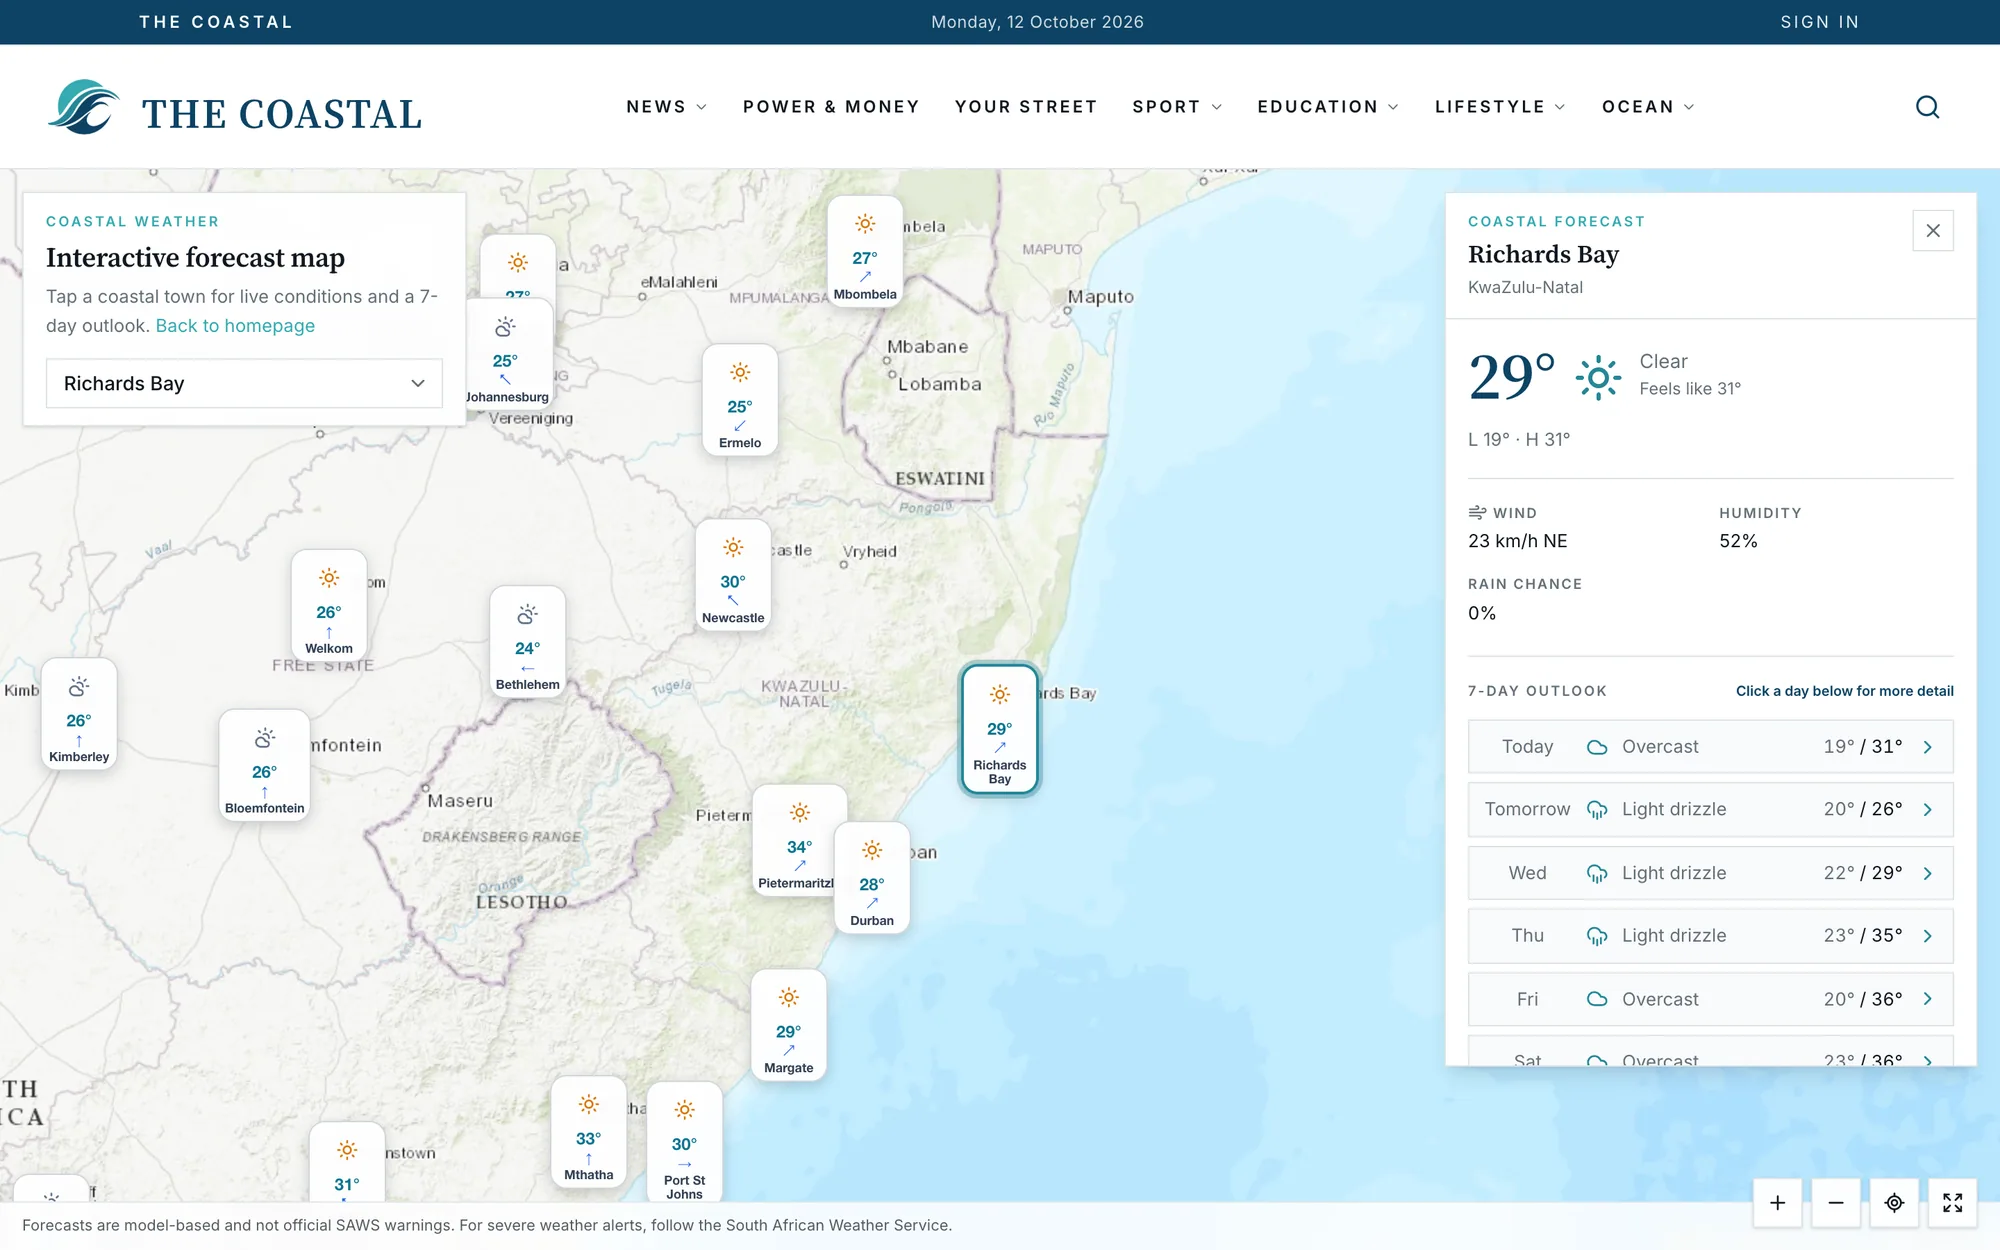Expand Tomorrow's Light drizzle row
The width and height of the screenshot is (2000, 1250).
[x=1710, y=809]
